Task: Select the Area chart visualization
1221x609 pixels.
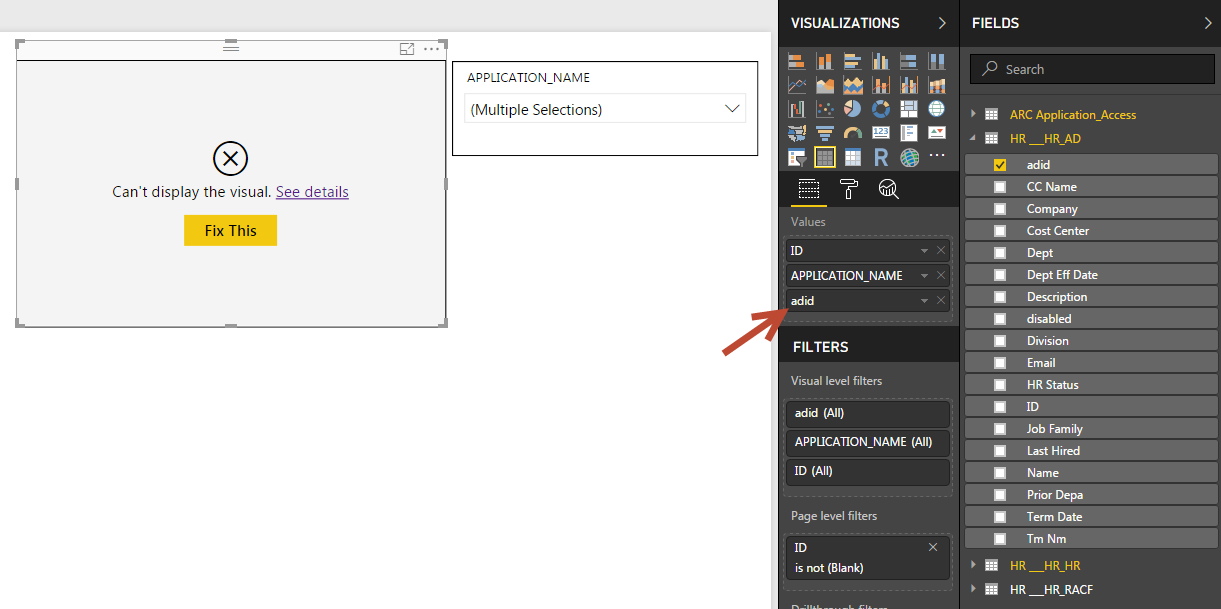Action: pos(825,85)
